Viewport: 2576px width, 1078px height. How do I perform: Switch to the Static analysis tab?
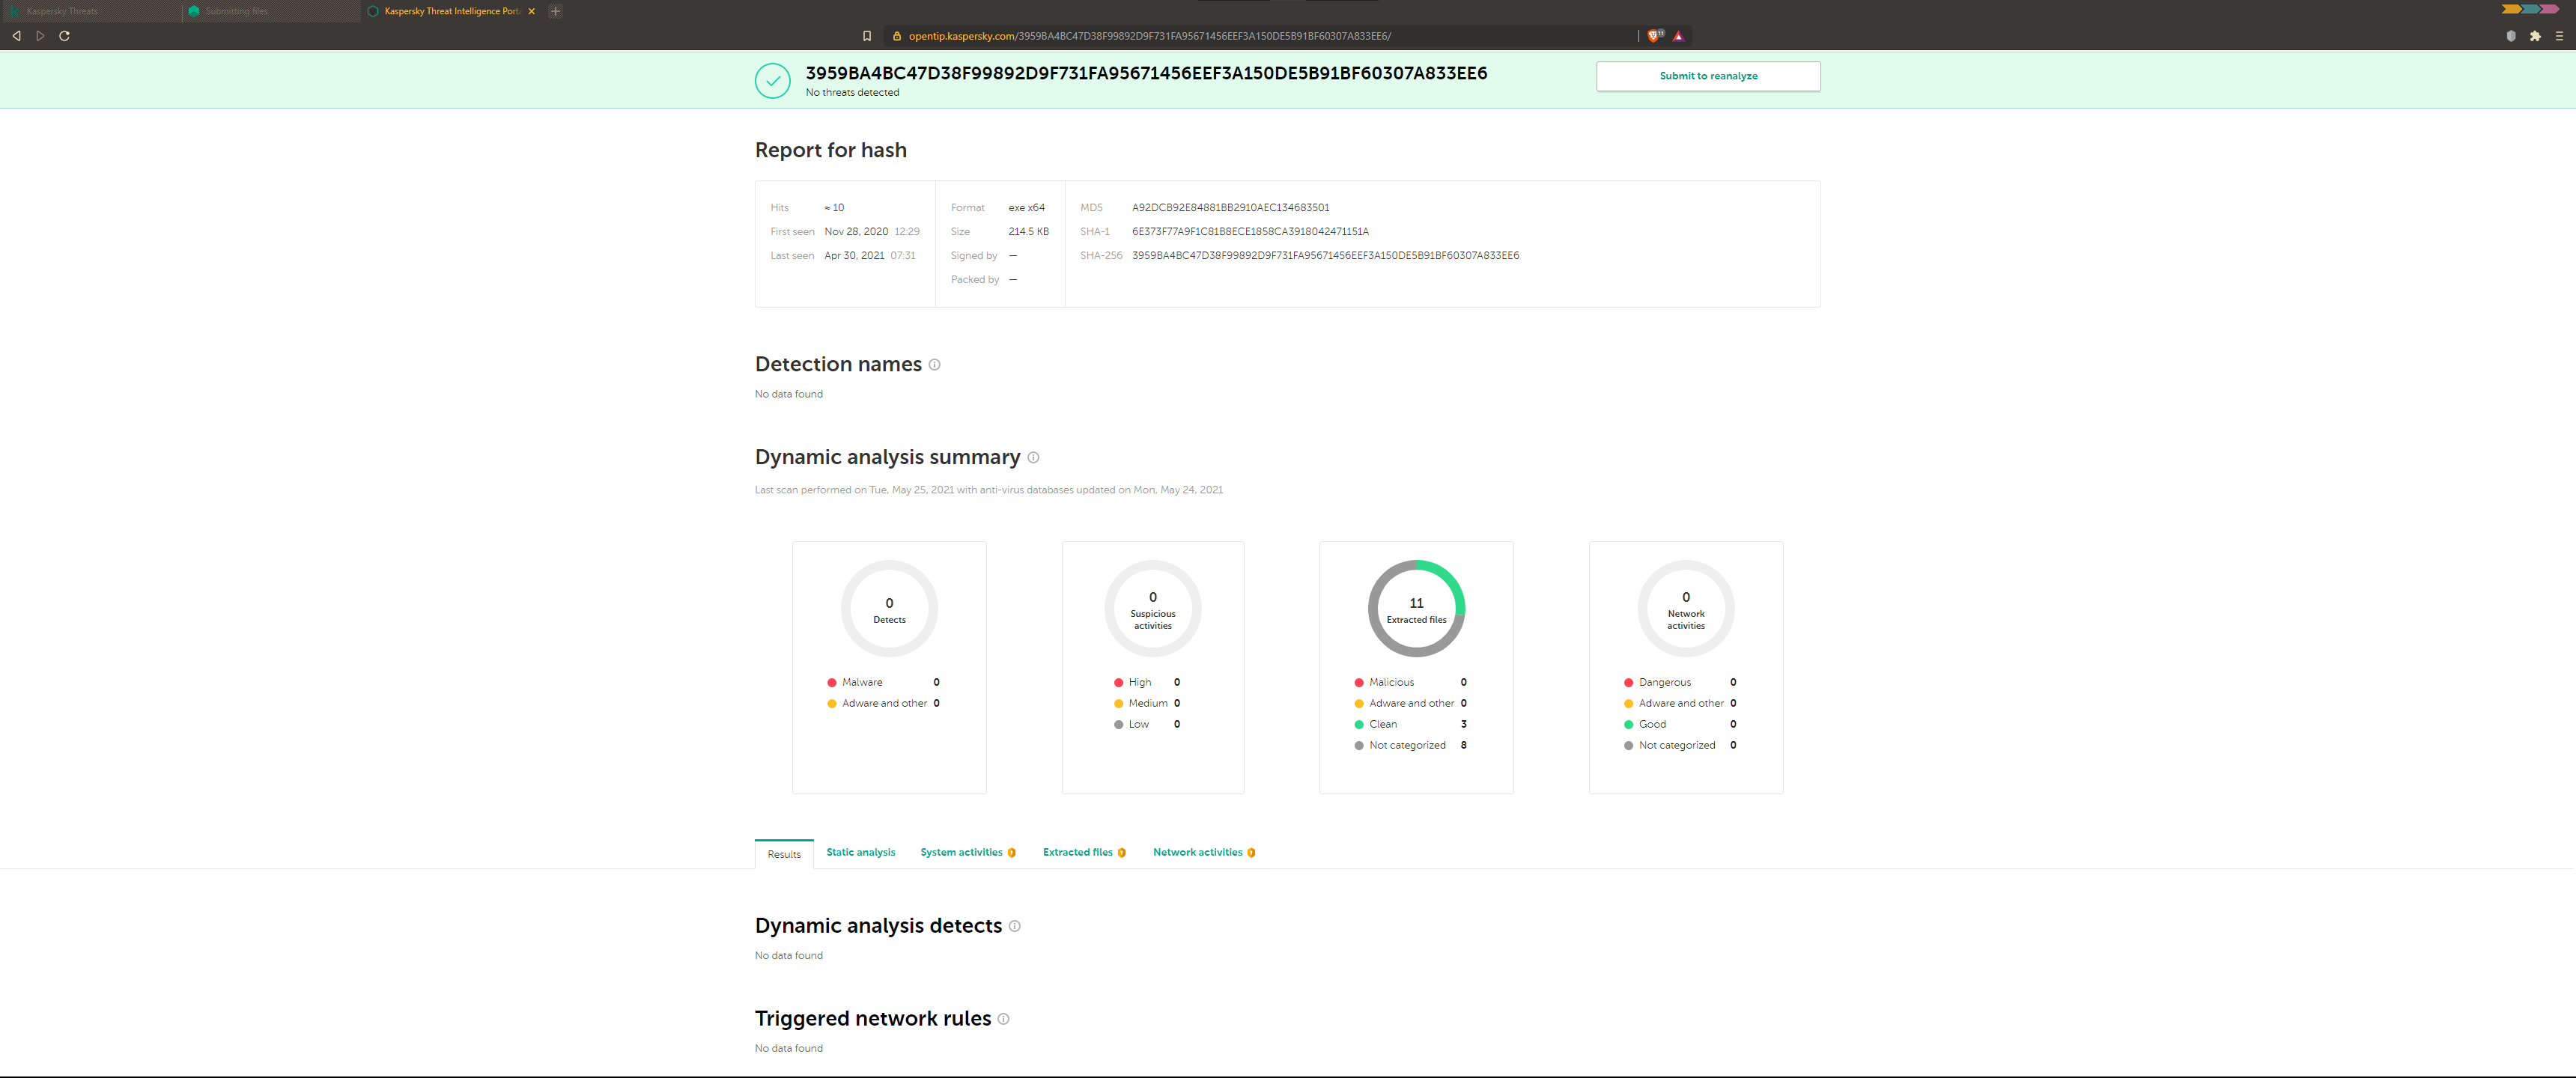(860, 852)
